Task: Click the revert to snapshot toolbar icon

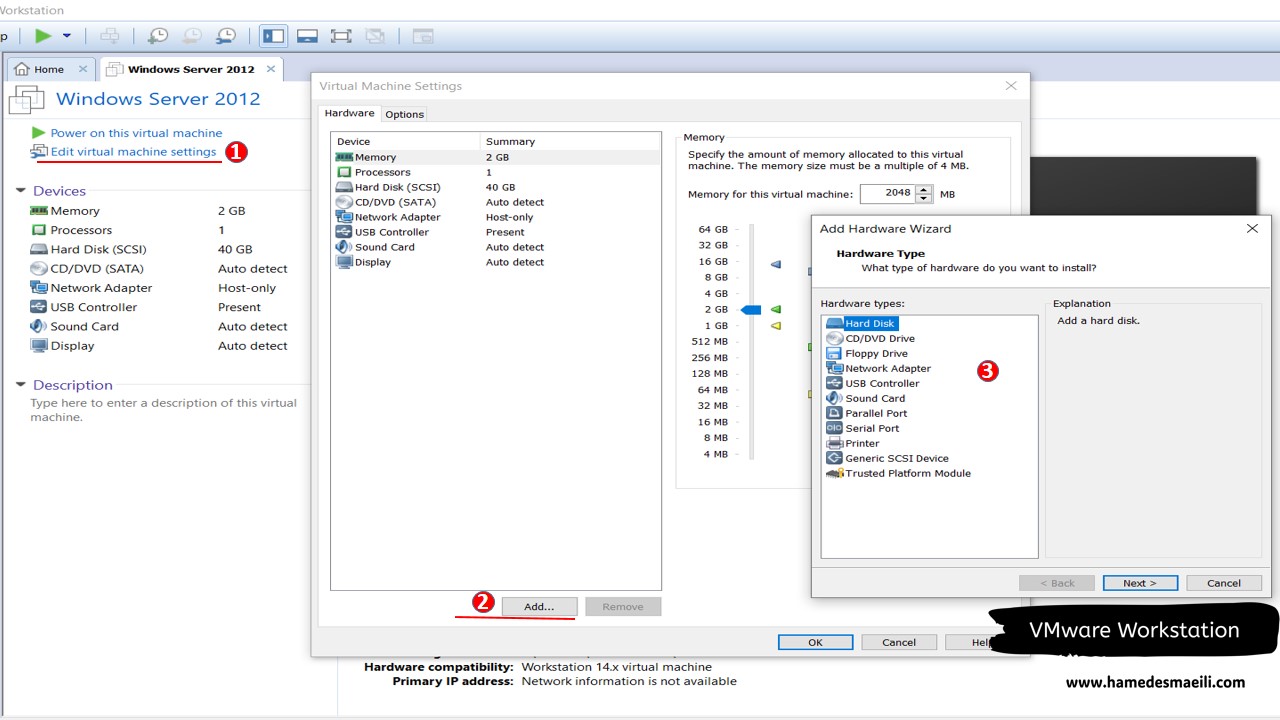Action: pos(193,36)
